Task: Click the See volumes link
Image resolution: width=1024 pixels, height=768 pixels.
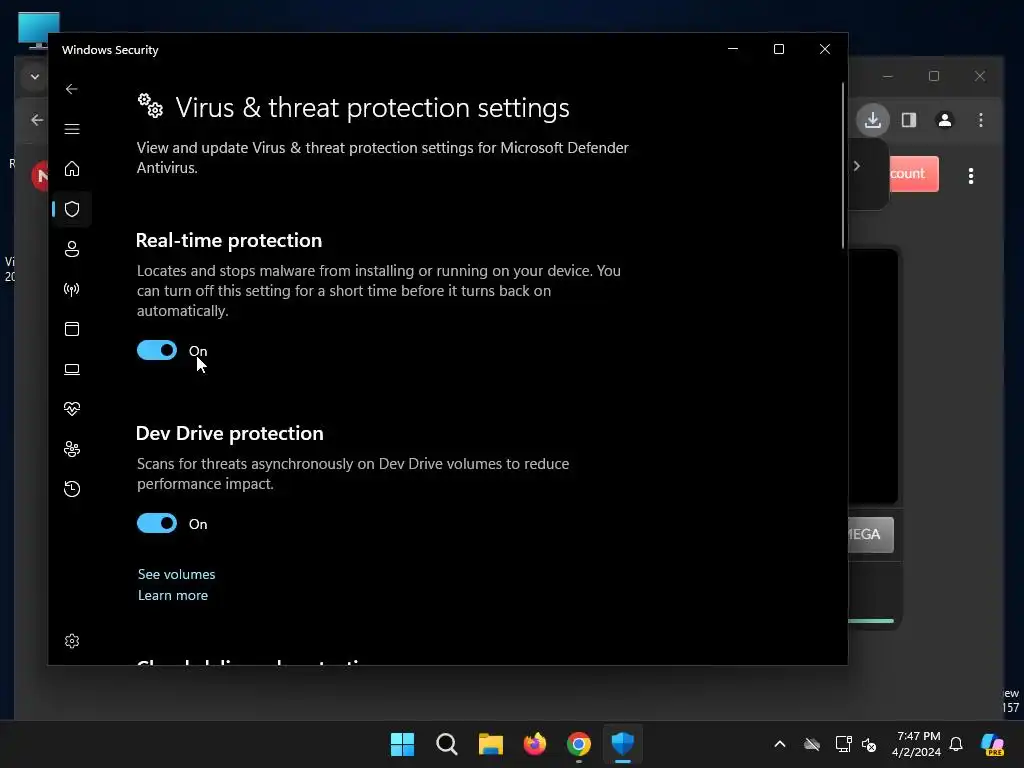Action: (x=176, y=574)
